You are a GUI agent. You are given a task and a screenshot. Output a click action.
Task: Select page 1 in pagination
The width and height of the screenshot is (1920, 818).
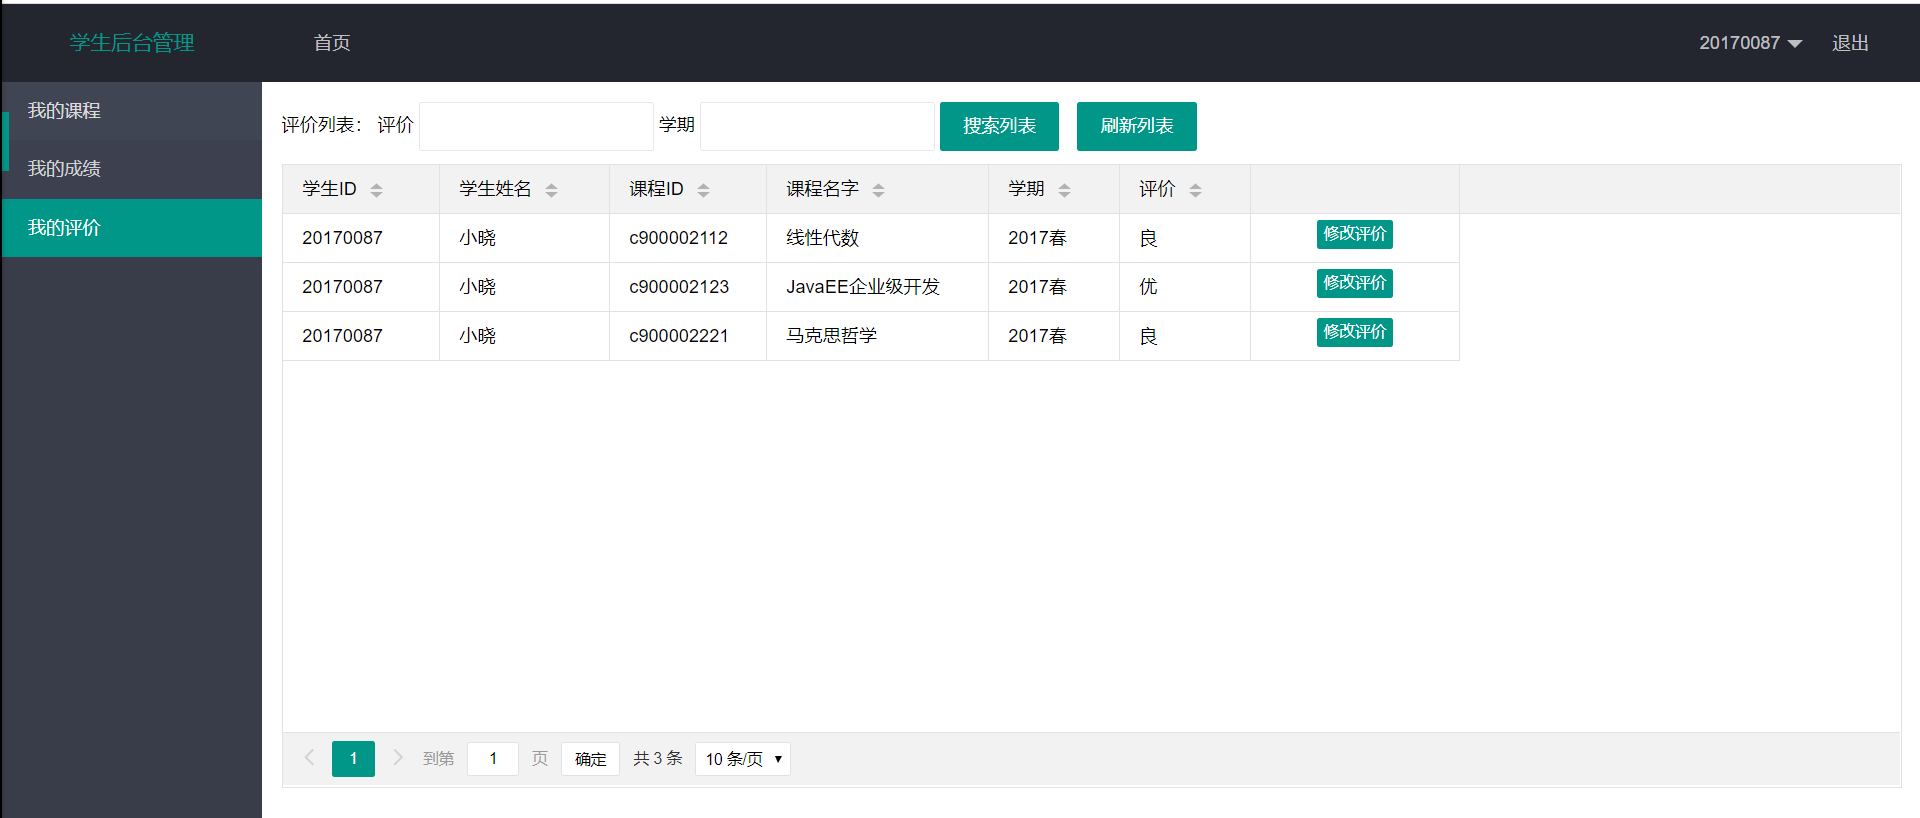click(353, 759)
